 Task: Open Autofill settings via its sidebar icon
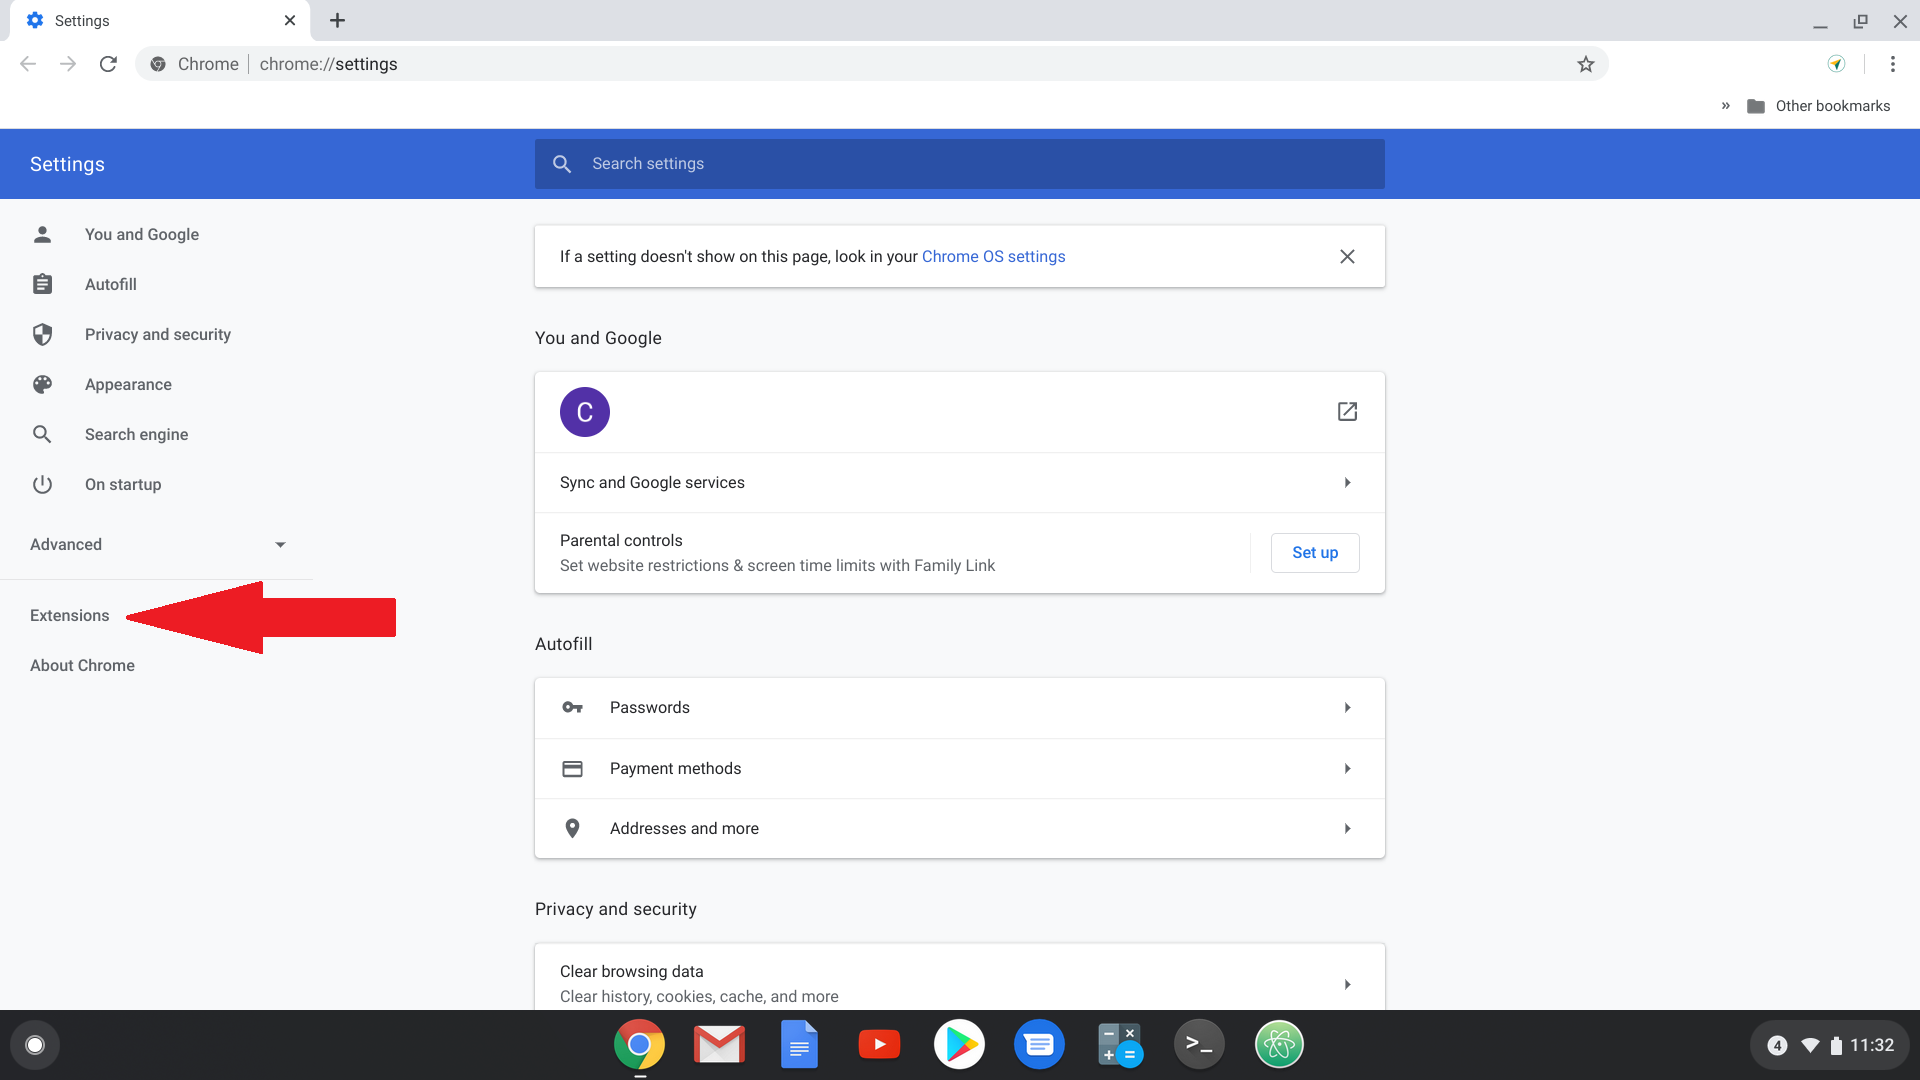click(42, 284)
